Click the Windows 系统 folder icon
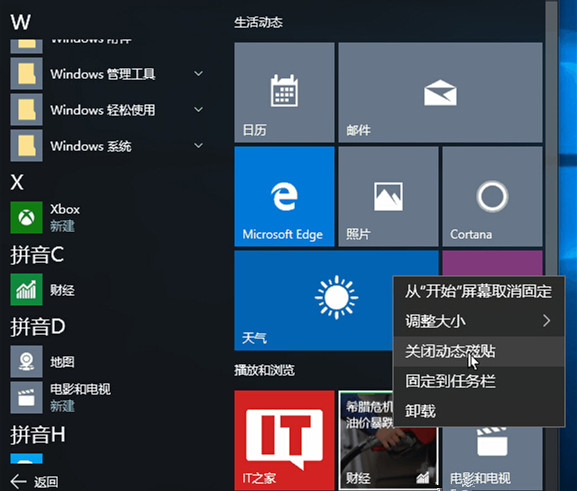 click(26, 146)
